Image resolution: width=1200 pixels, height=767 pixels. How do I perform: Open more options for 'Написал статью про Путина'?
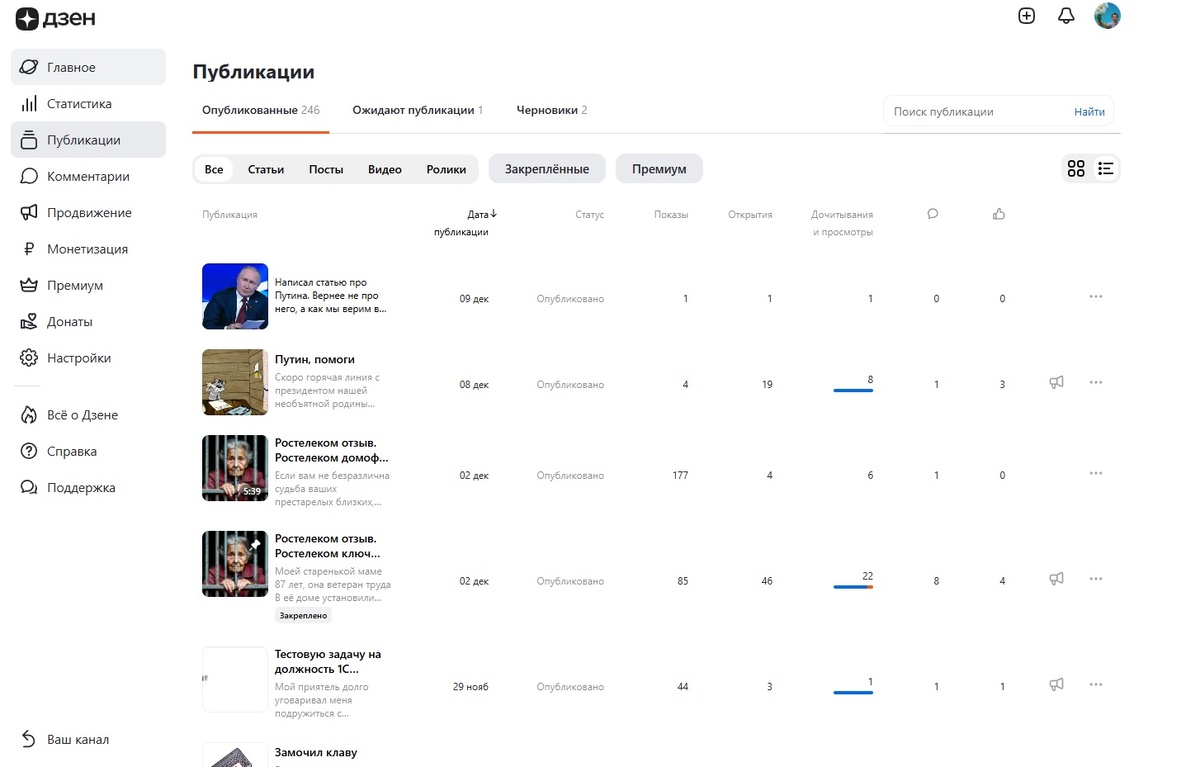tap(1096, 297)
